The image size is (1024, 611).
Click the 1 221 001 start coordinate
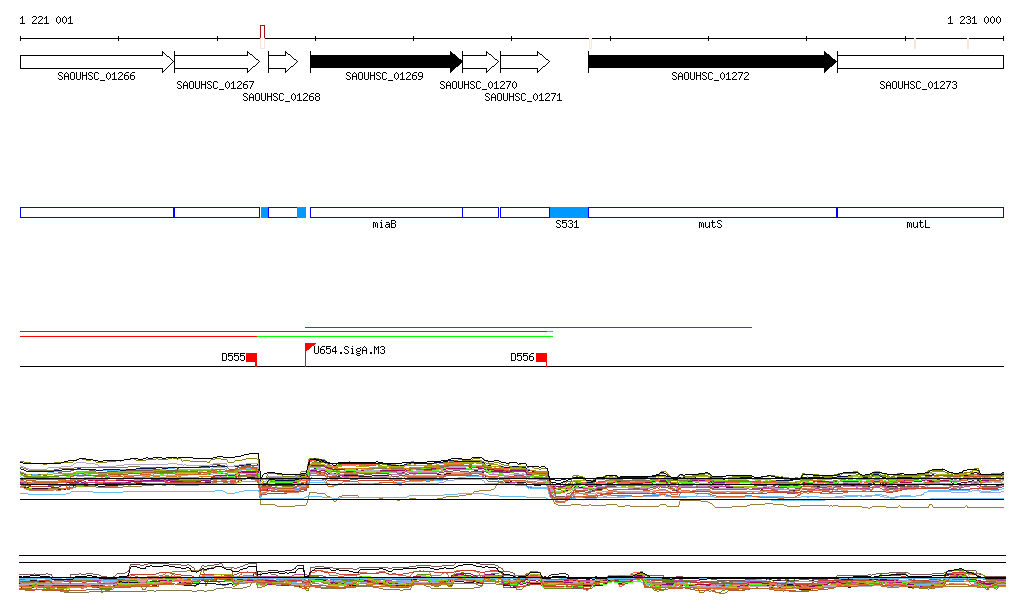[x=46, y=20]
